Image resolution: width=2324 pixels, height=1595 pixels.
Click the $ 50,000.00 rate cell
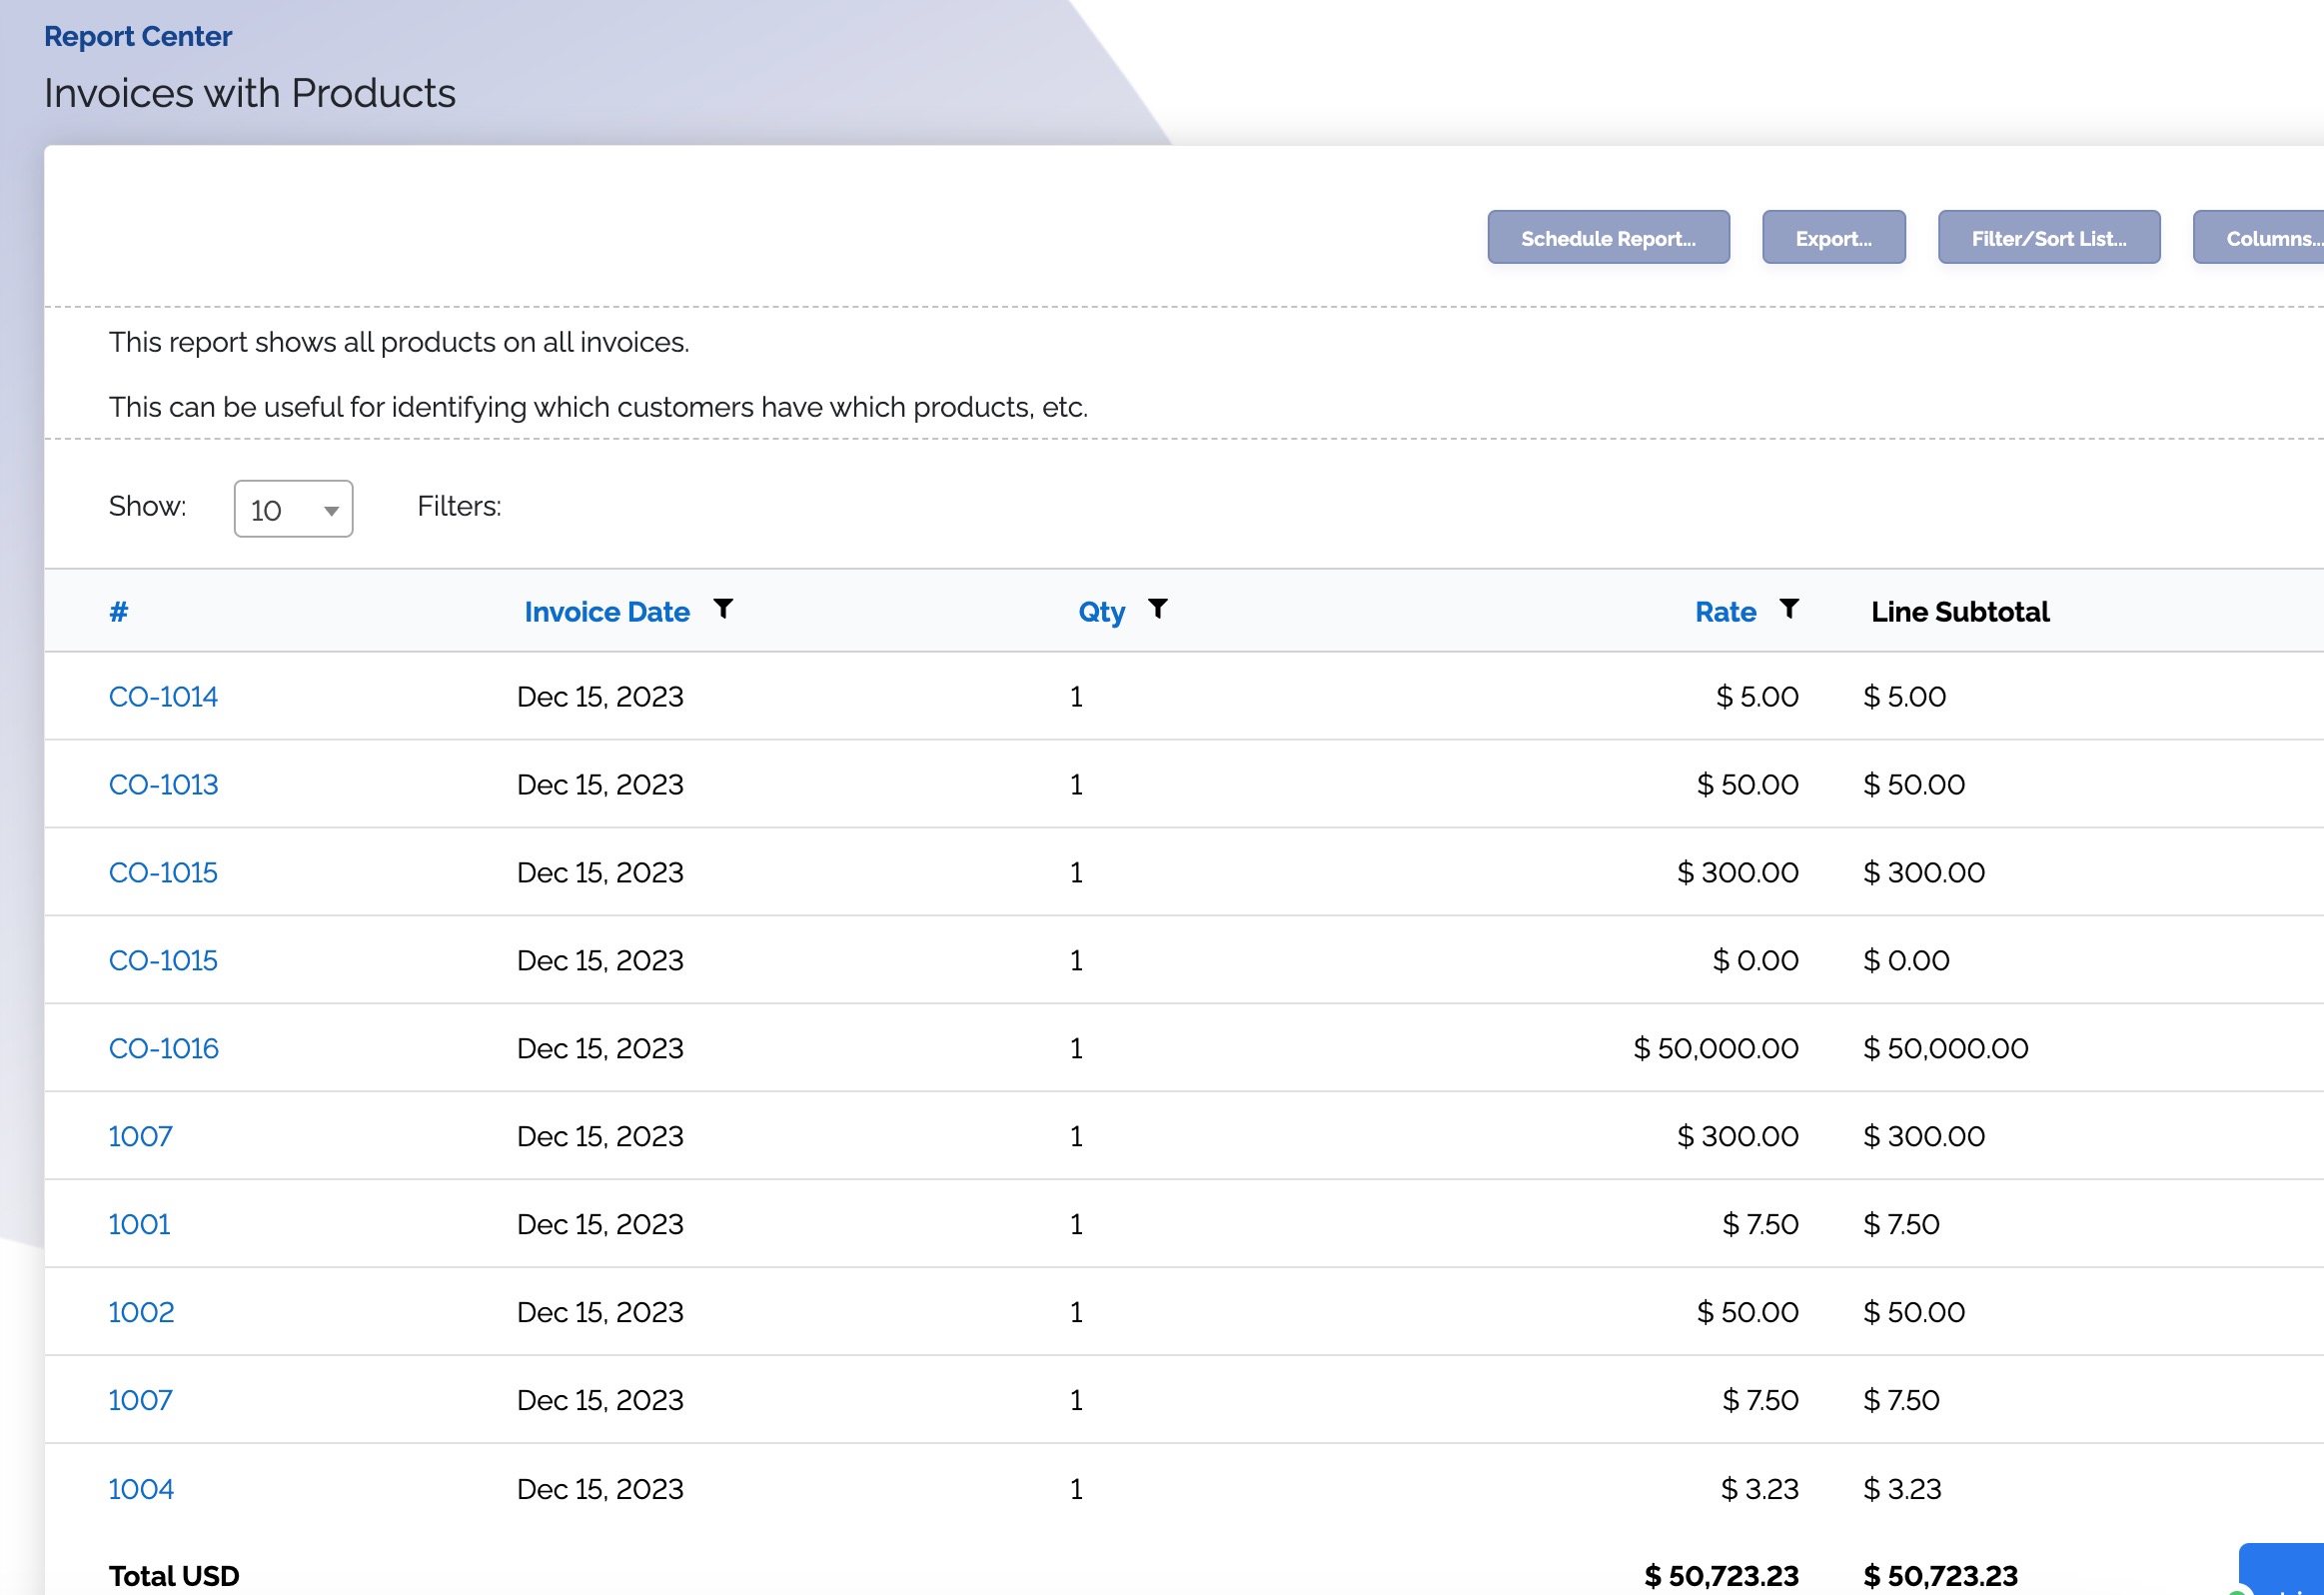pyautogui.click(x=1716, y=1049)
